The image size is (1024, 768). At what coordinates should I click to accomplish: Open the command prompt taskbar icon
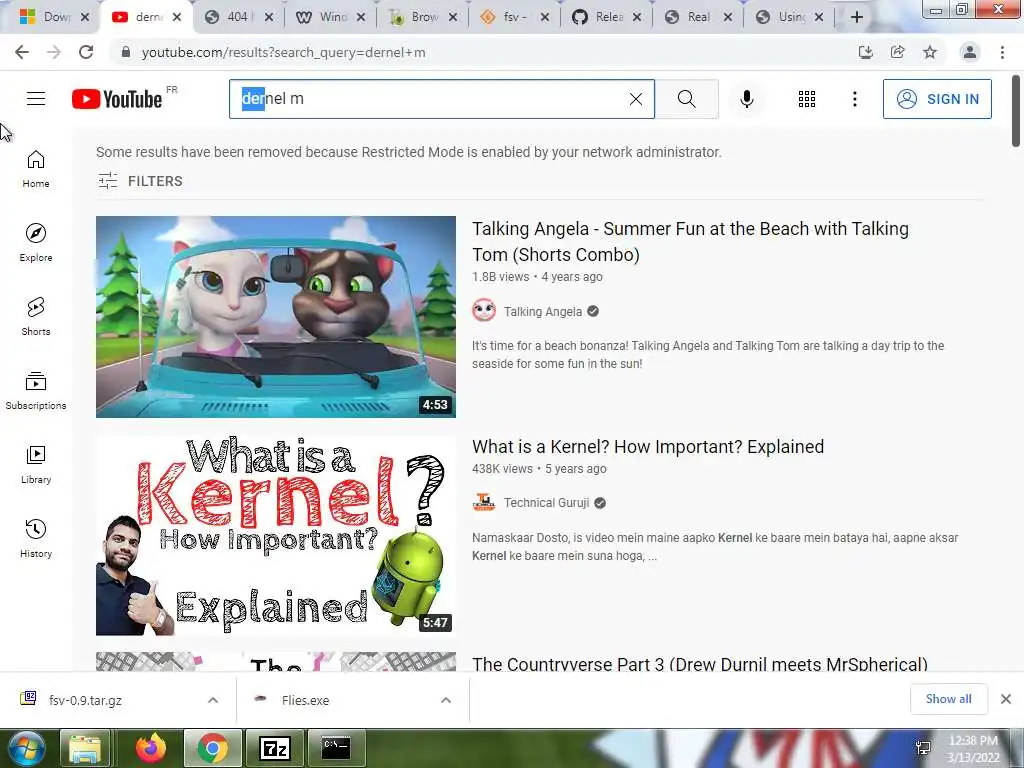pyautogui.click(x=336, y=748)
